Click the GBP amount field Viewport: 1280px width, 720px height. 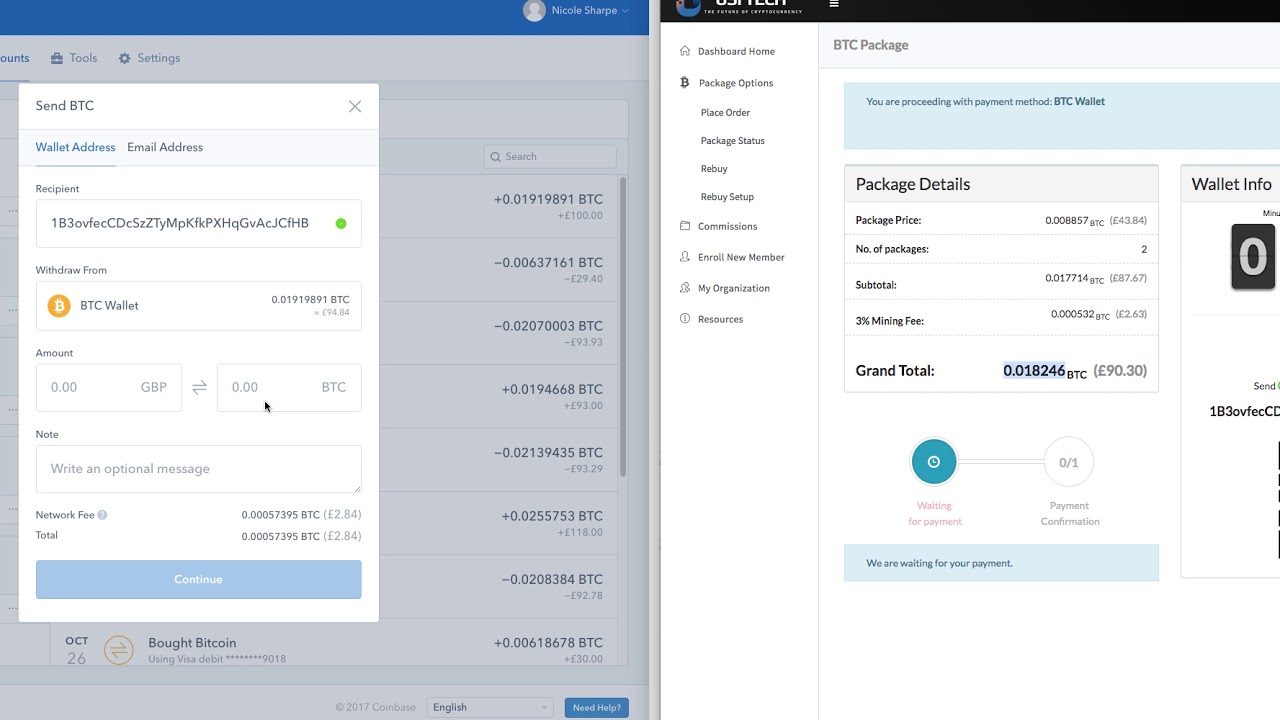point(109,387)
